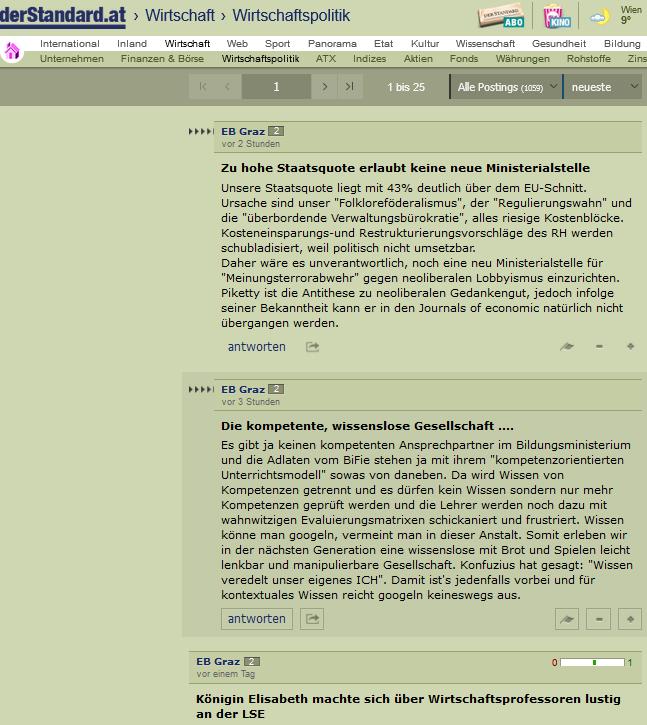Screen dimensions: 647x725
Task: Go to next postings page
Action: coord(325,86)
